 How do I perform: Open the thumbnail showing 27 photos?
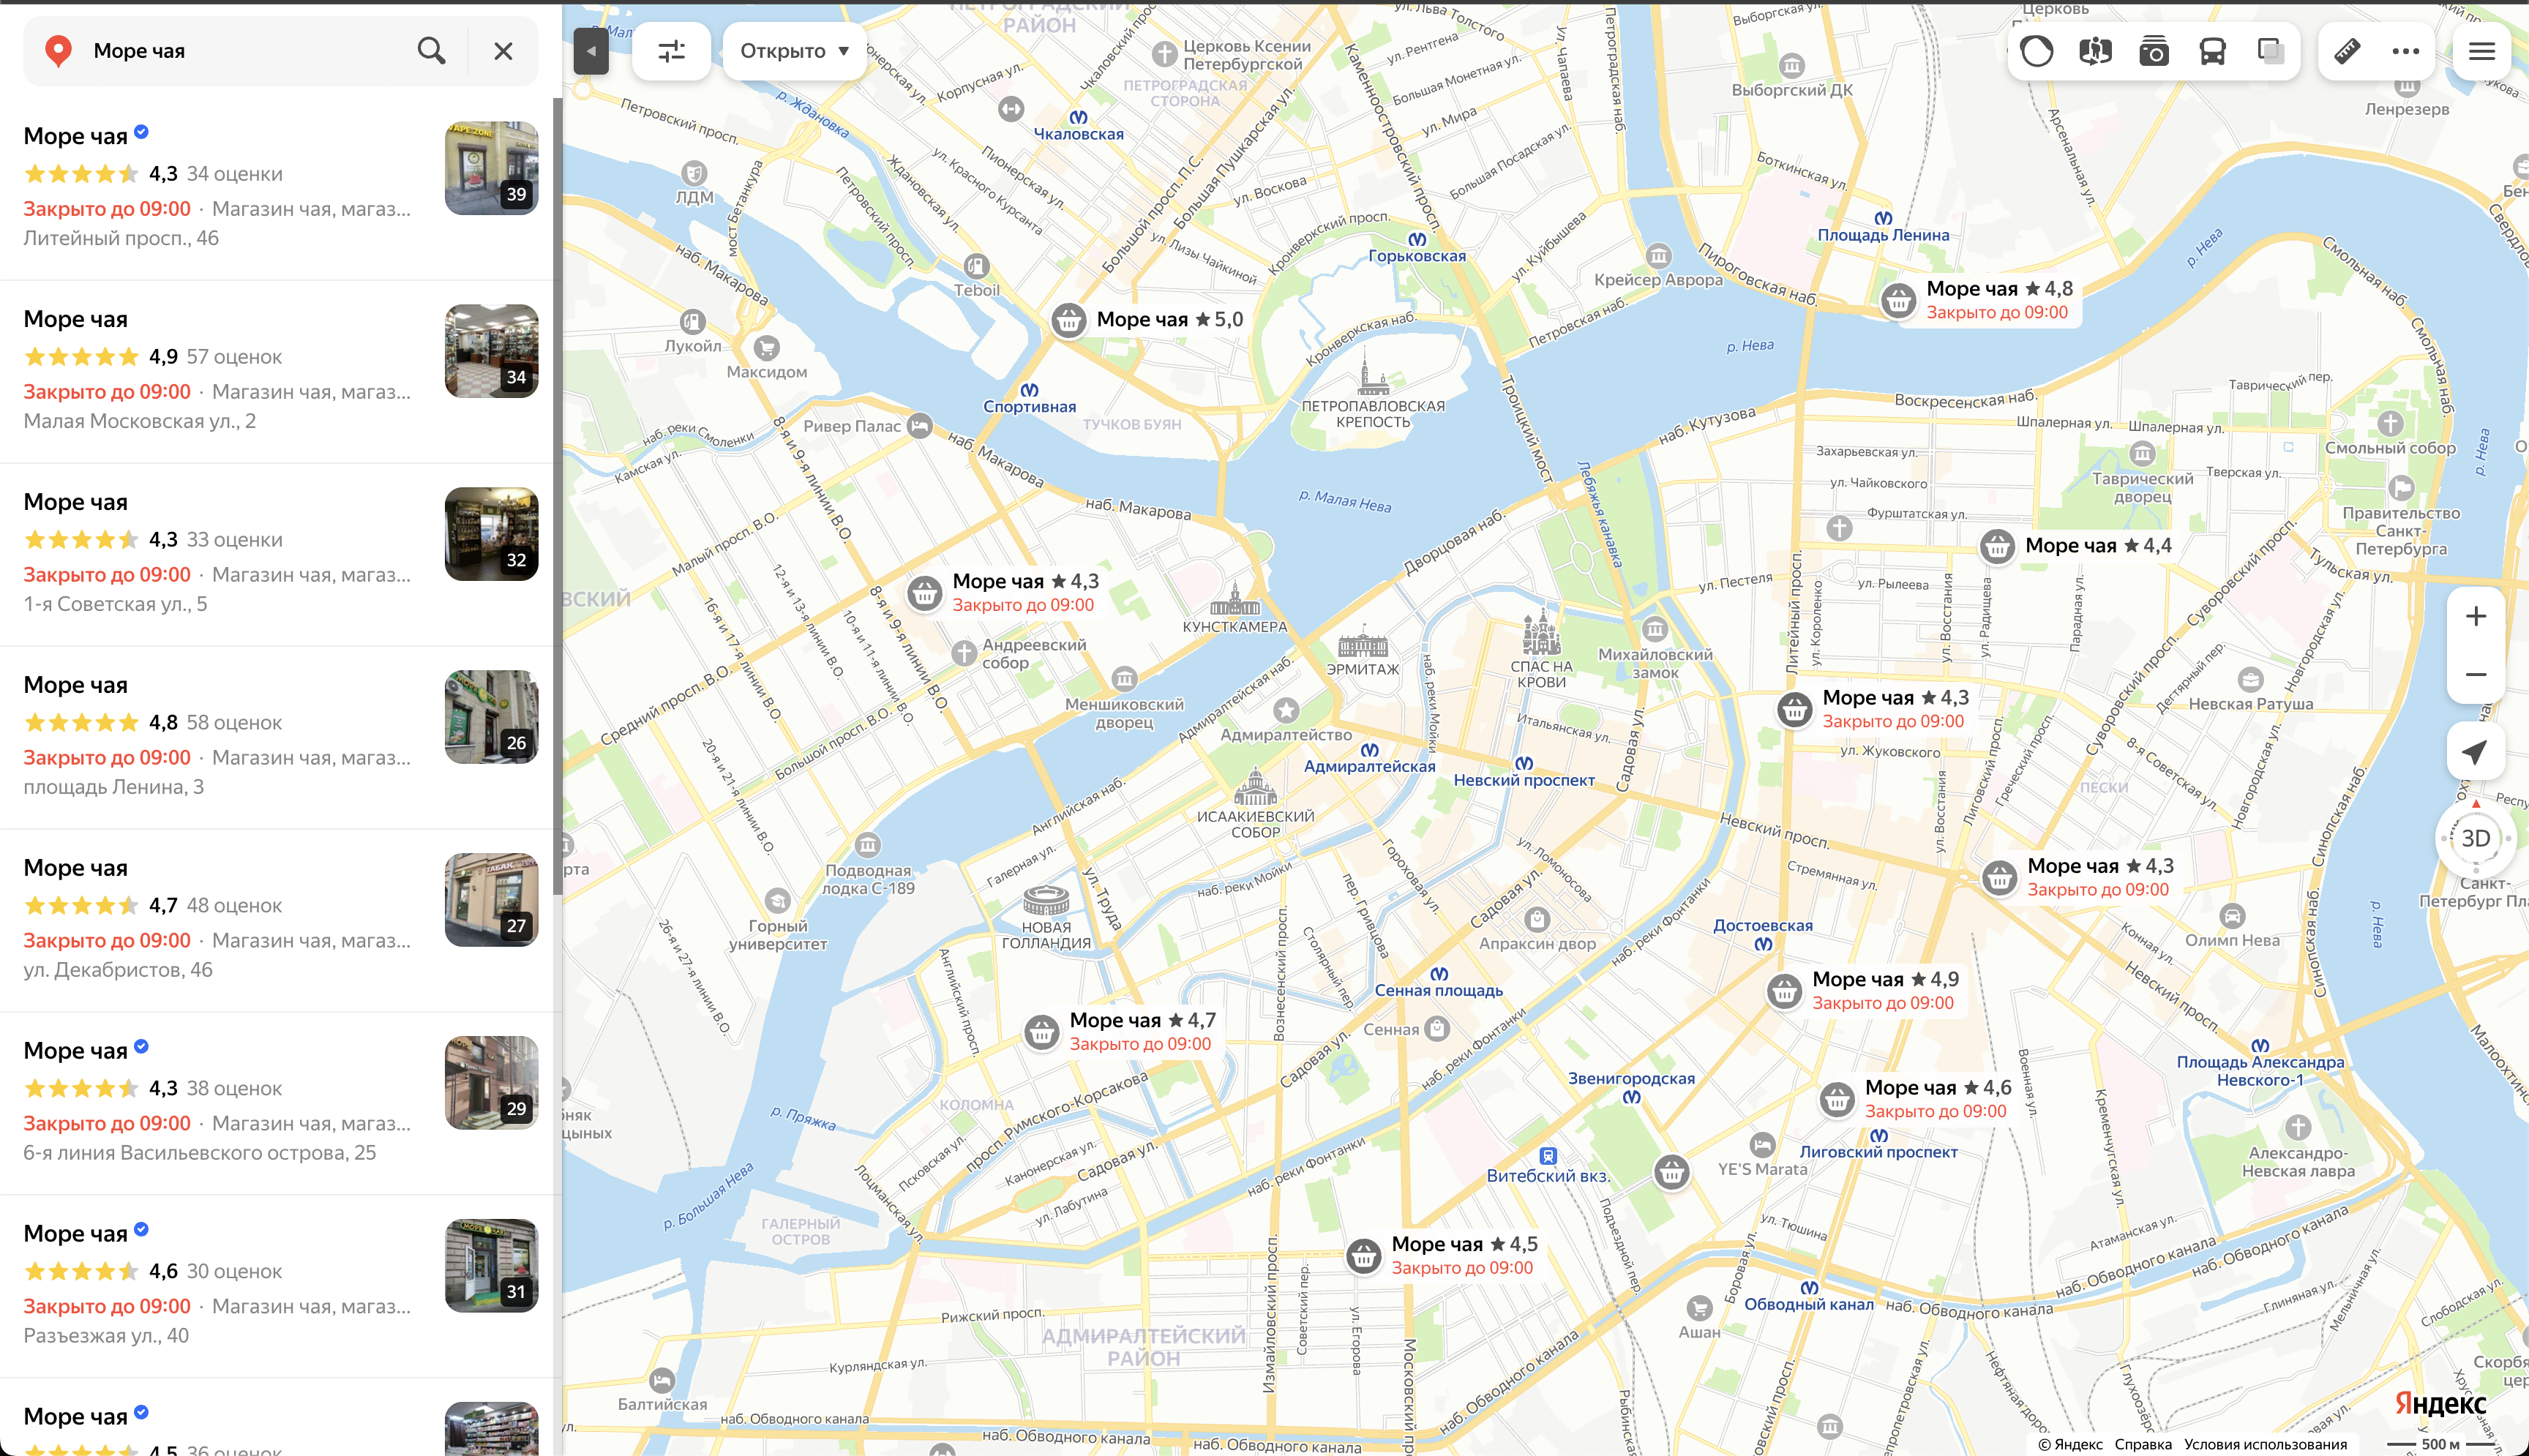coord(491,900)
